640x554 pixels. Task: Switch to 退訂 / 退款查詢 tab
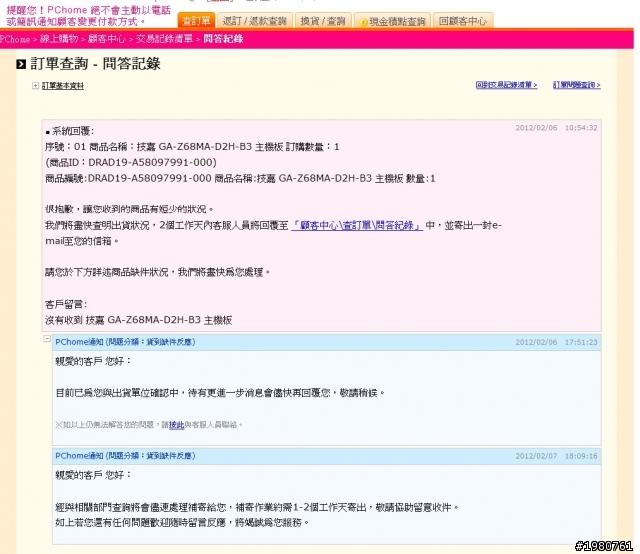tap(255, 20)
